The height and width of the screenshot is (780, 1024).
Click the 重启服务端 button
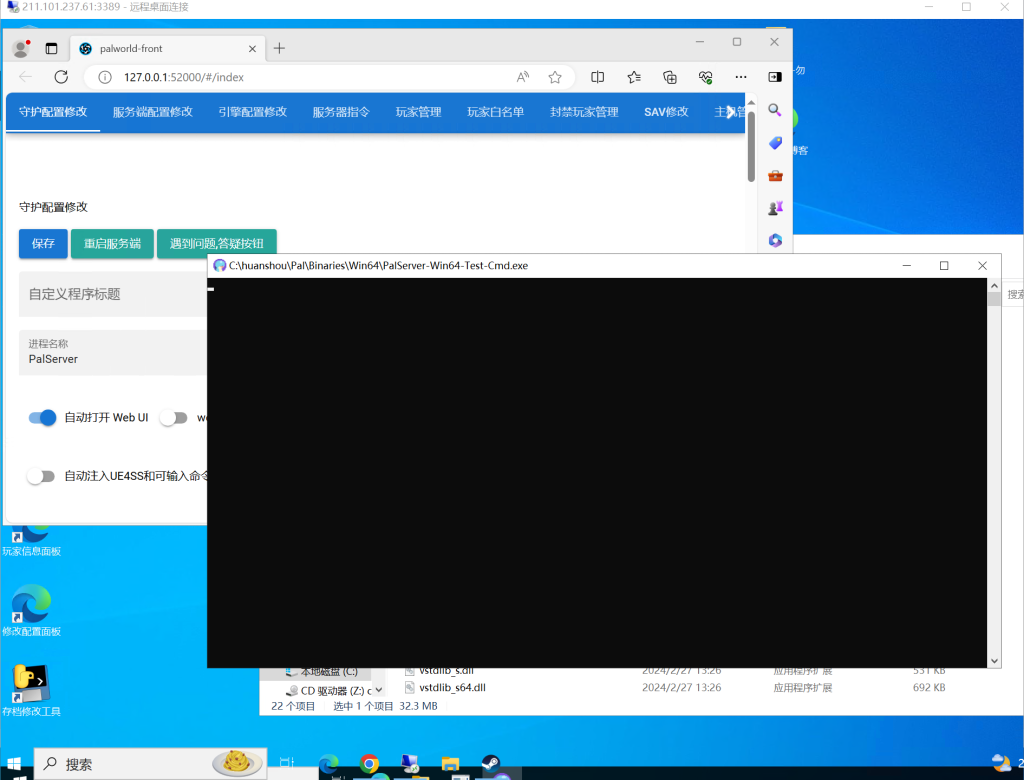[112, 244]
